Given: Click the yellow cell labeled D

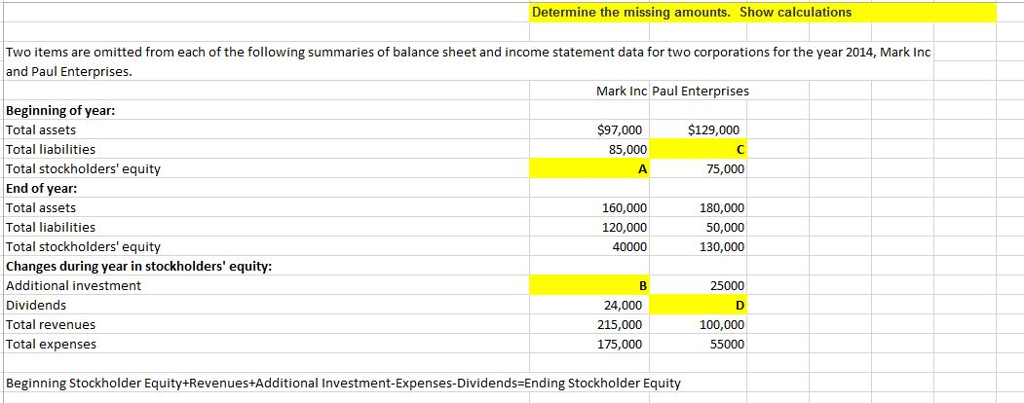Looking at the screenshot, I should coord(699,305).
